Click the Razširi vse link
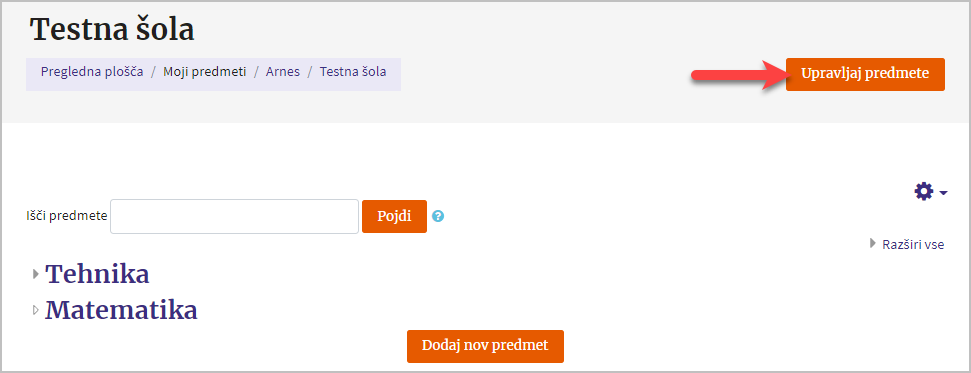 click(x=913, y=244)
